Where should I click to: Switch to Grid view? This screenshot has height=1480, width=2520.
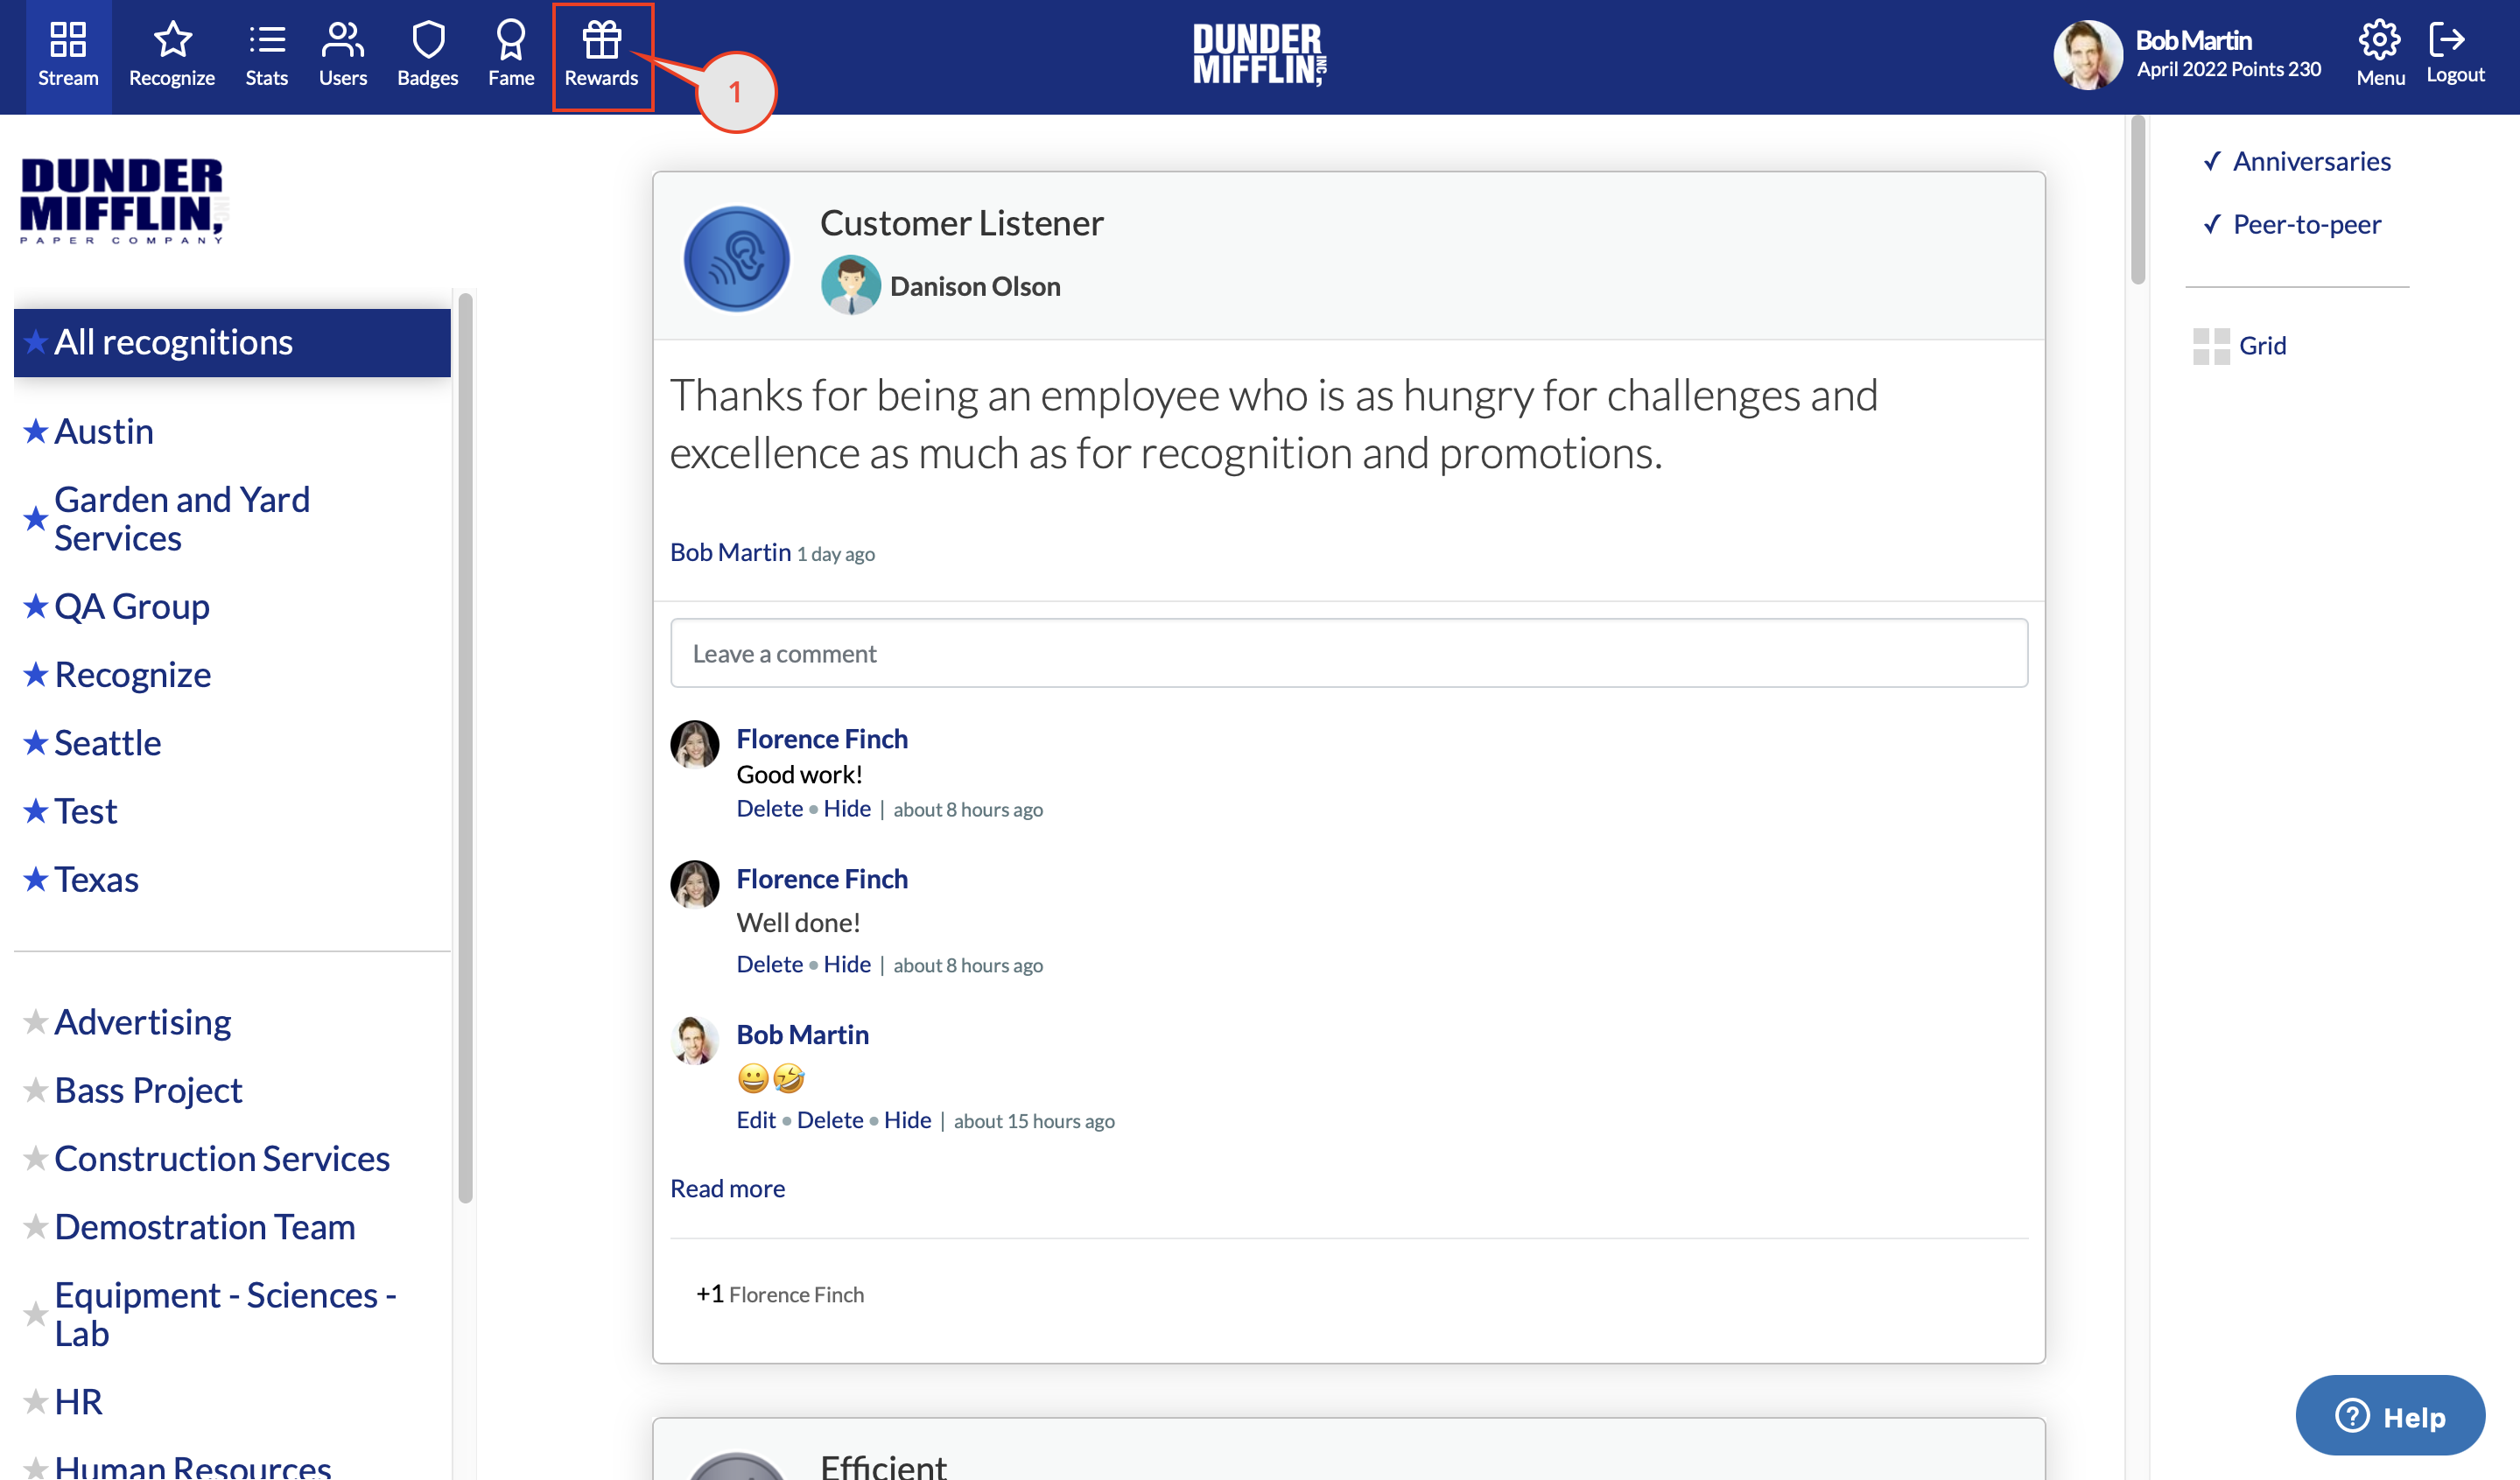2240,346
